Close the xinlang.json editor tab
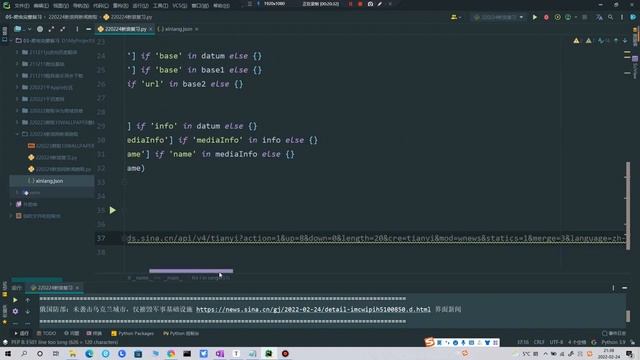 197,29
